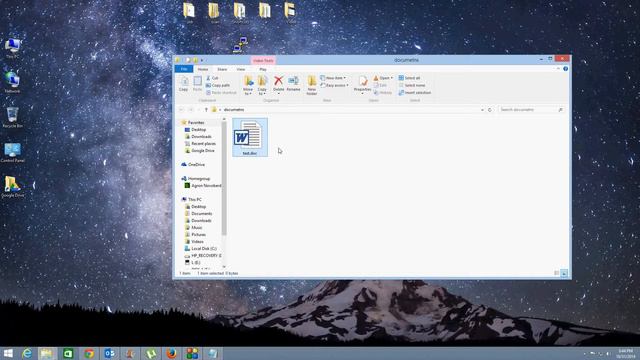Open Local Disk (C:) in navigation pane
Image resolution: width=640 pixels, height=360 pixels.
(204, 249)
